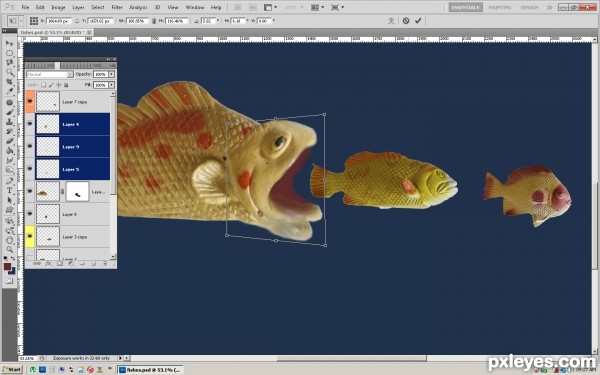Hide the masked layer with fish thumbnail
Screen dimensions: 600x375
[30, 191]
